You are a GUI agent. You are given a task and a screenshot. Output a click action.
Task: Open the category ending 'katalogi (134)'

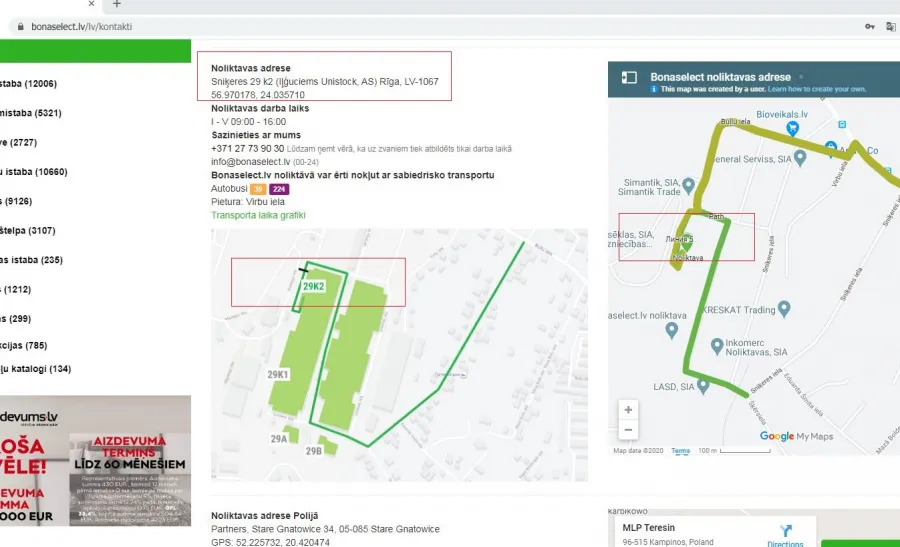(36, 369)
